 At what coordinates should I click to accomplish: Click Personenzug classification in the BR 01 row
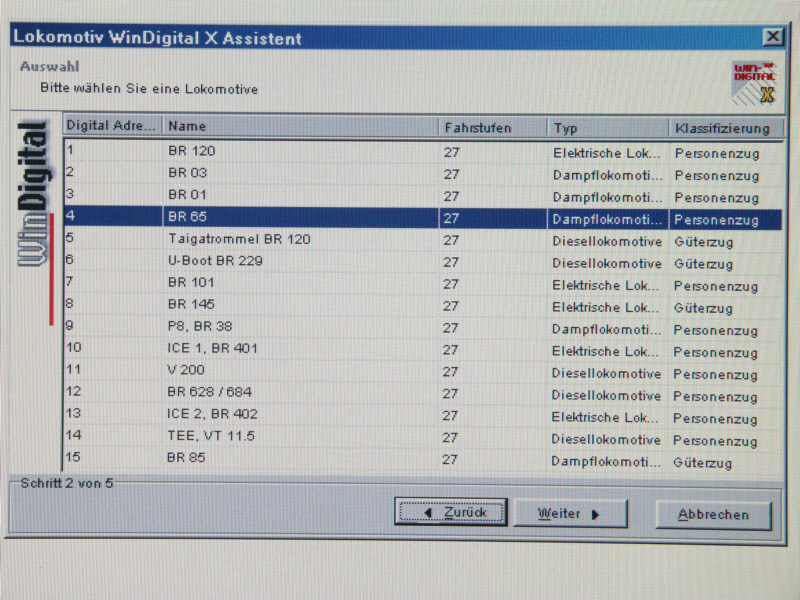(717, 198)
